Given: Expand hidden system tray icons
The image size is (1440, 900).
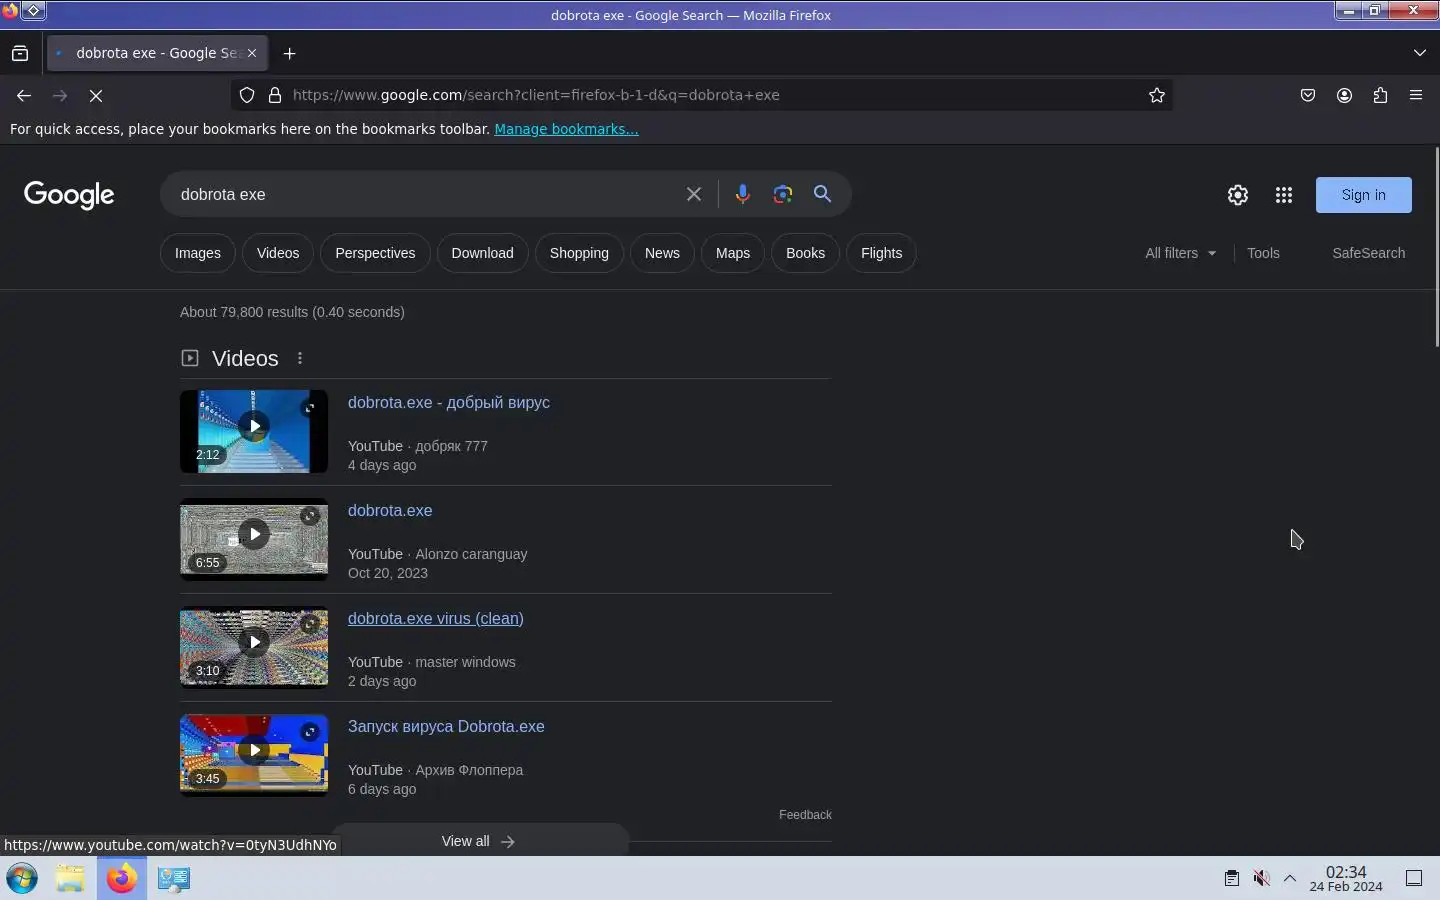Looking at the screenshot, I should click(x=1290, y=878).
